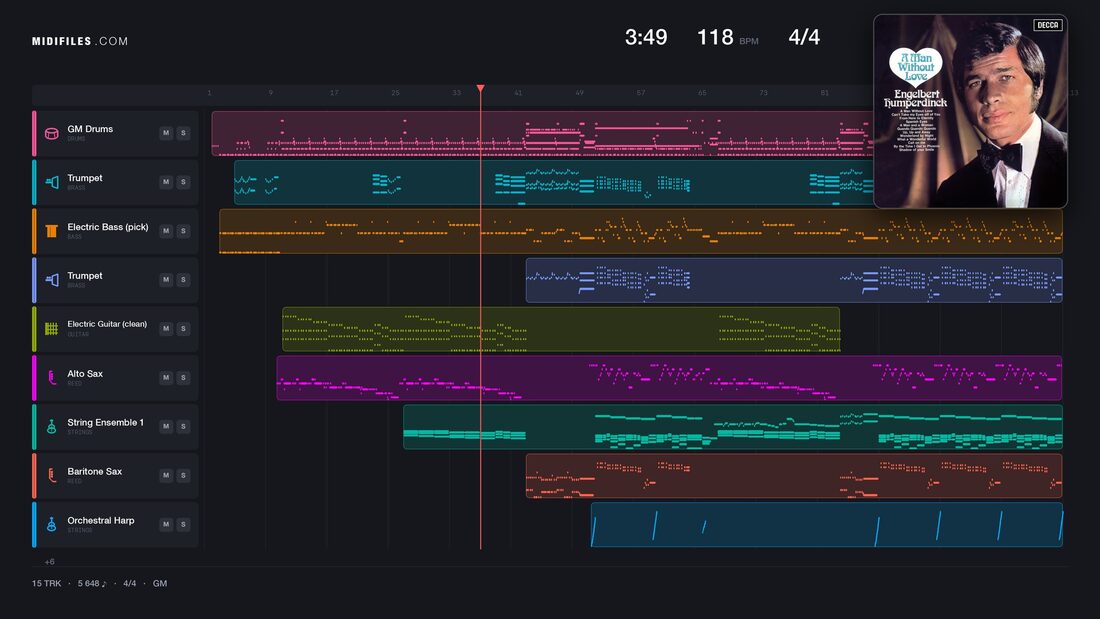1100x619 pixels.
Task: Click the GM Drums pink clip region
Action: click(x=542, y=133)
